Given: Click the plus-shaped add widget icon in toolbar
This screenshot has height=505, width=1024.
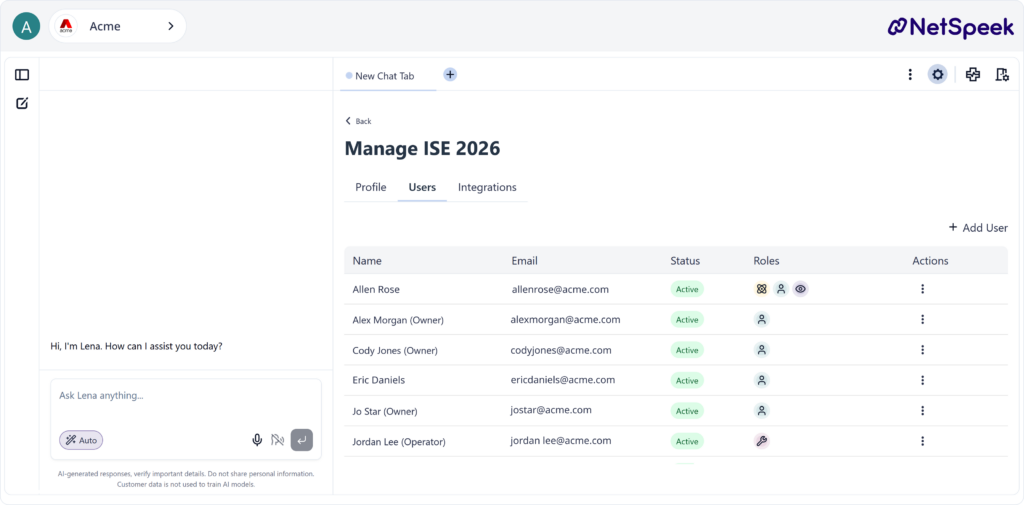Looking at the screenshot, I should point(972,75).
